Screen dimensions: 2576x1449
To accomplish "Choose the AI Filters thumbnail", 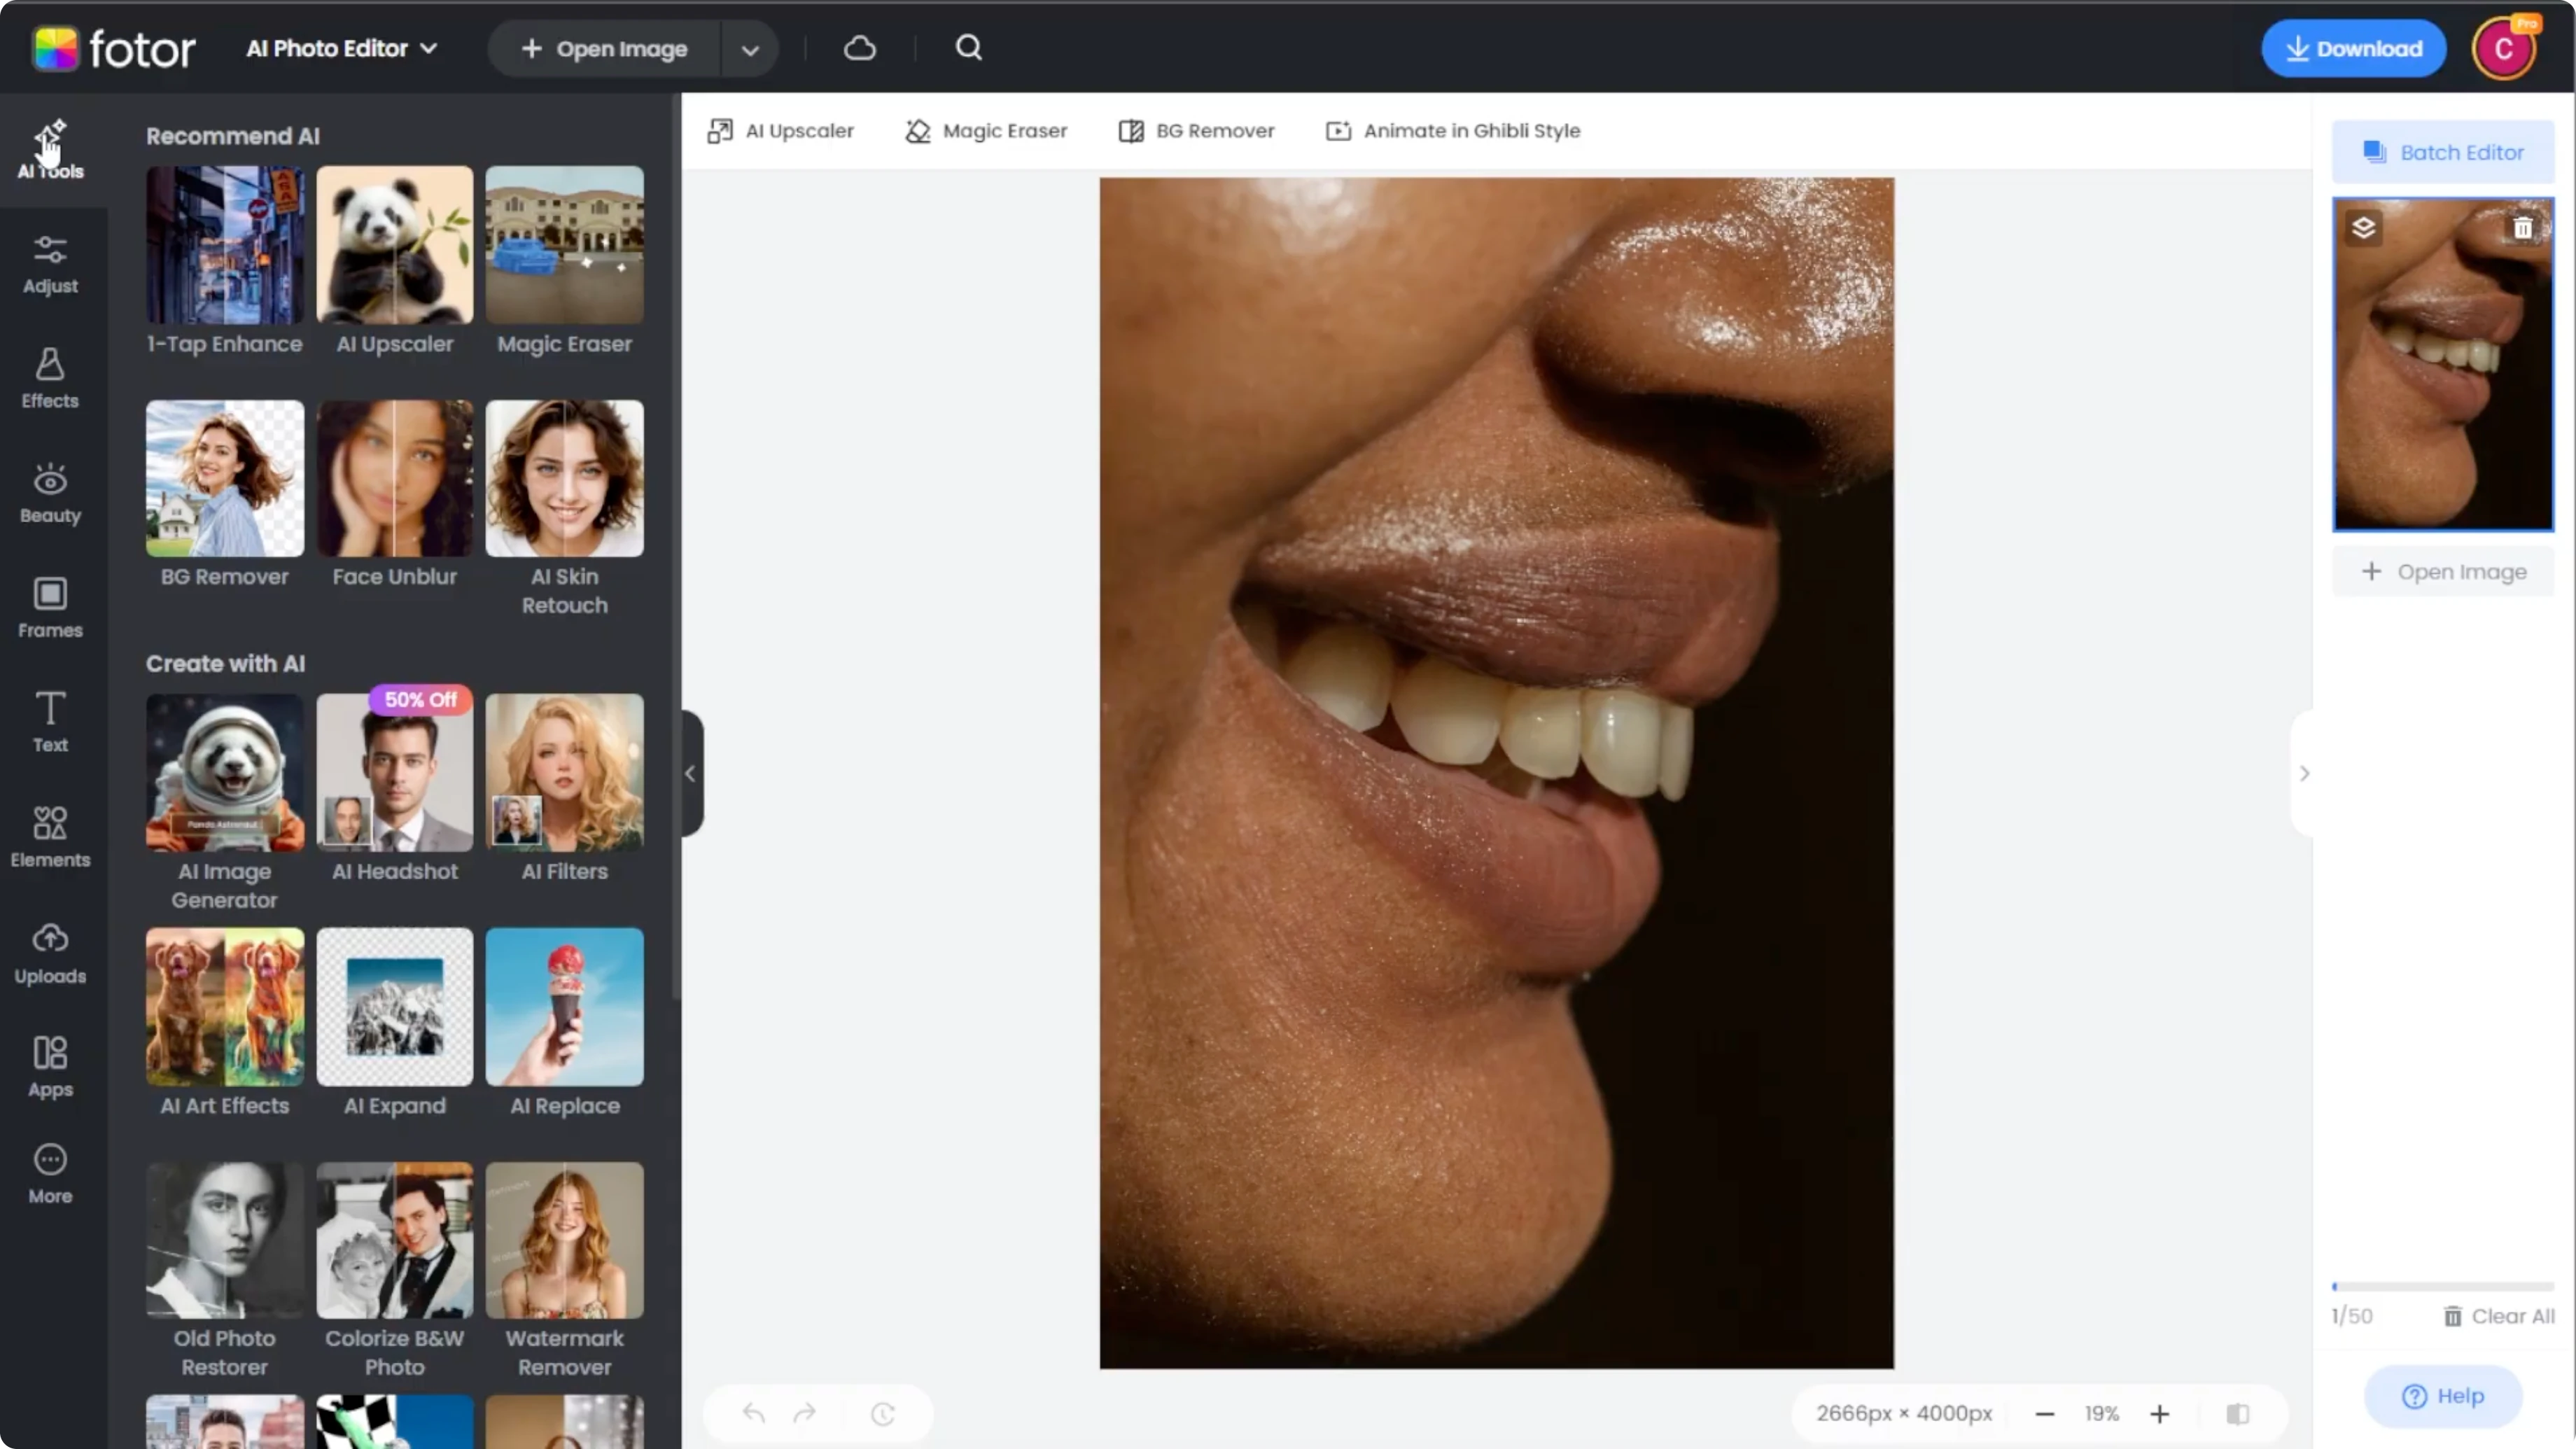I will pyautogui.click(x=565, y=772).
